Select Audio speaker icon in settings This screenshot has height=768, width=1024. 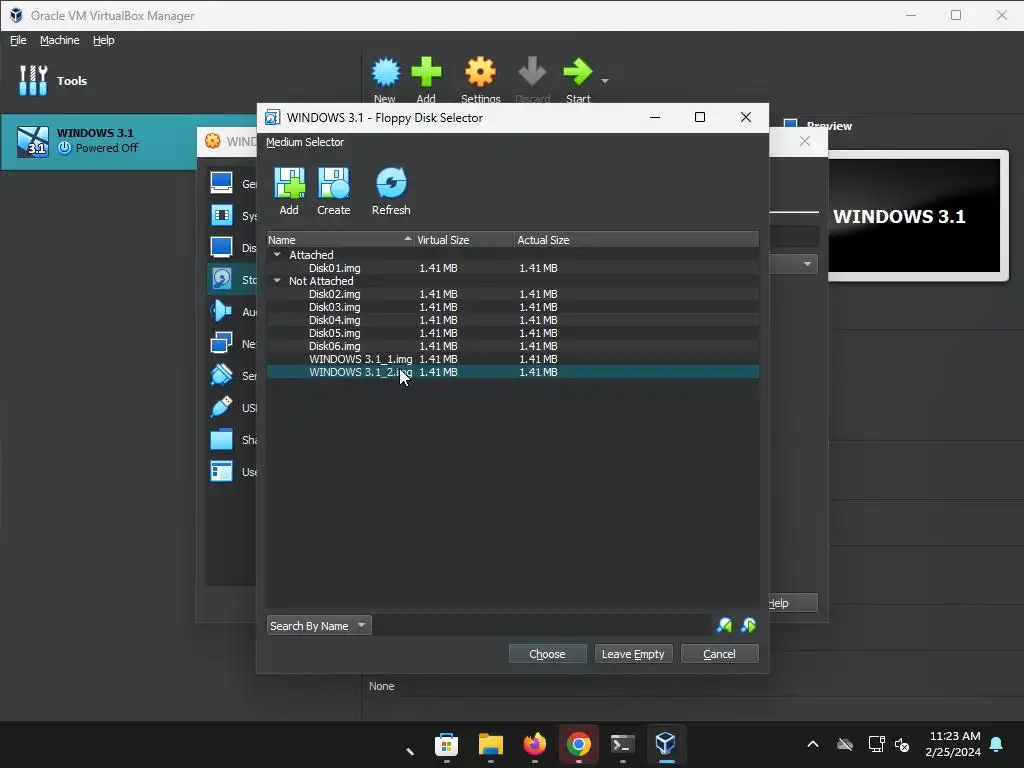point(221,311)
